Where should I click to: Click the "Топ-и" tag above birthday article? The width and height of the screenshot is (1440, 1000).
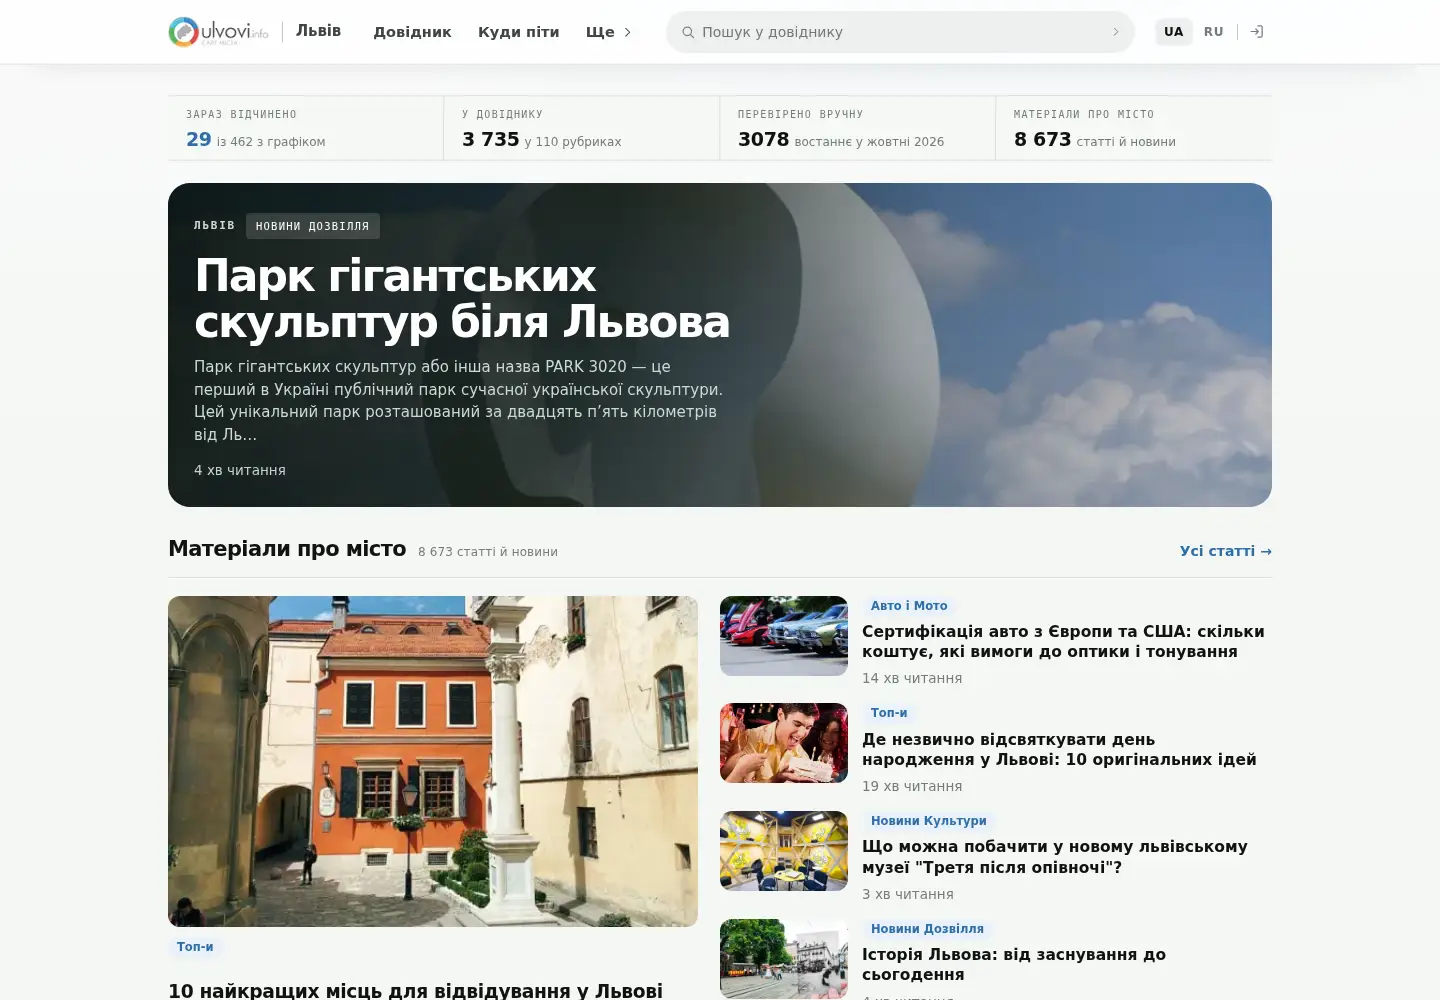coord(889,712)
